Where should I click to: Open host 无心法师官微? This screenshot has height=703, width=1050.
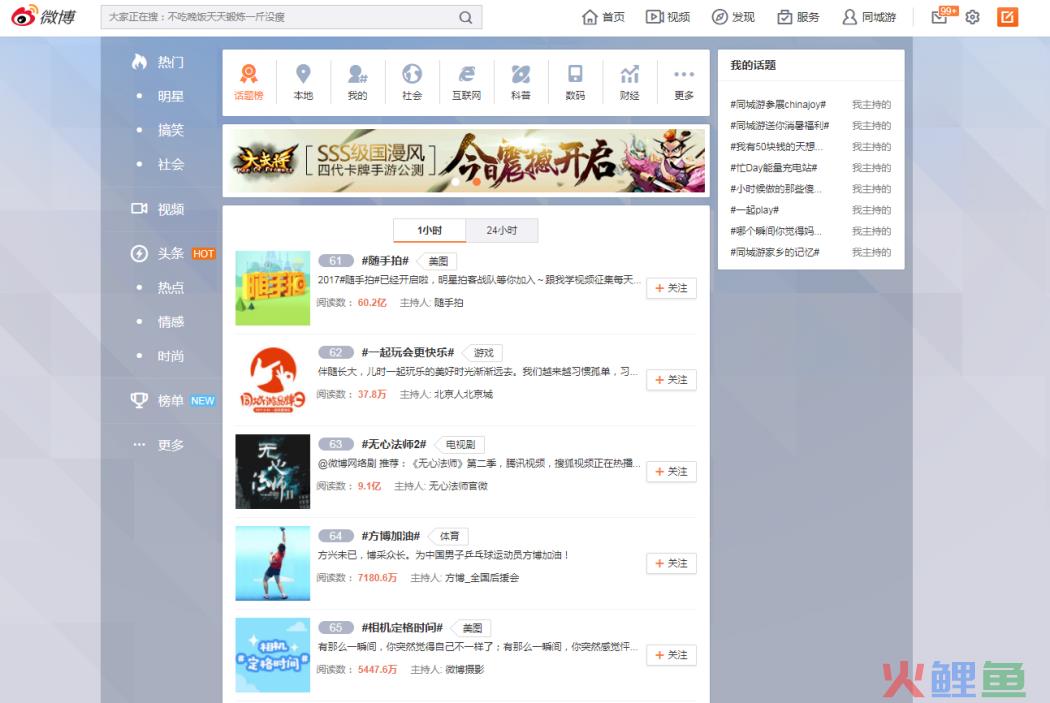point(458,486)
